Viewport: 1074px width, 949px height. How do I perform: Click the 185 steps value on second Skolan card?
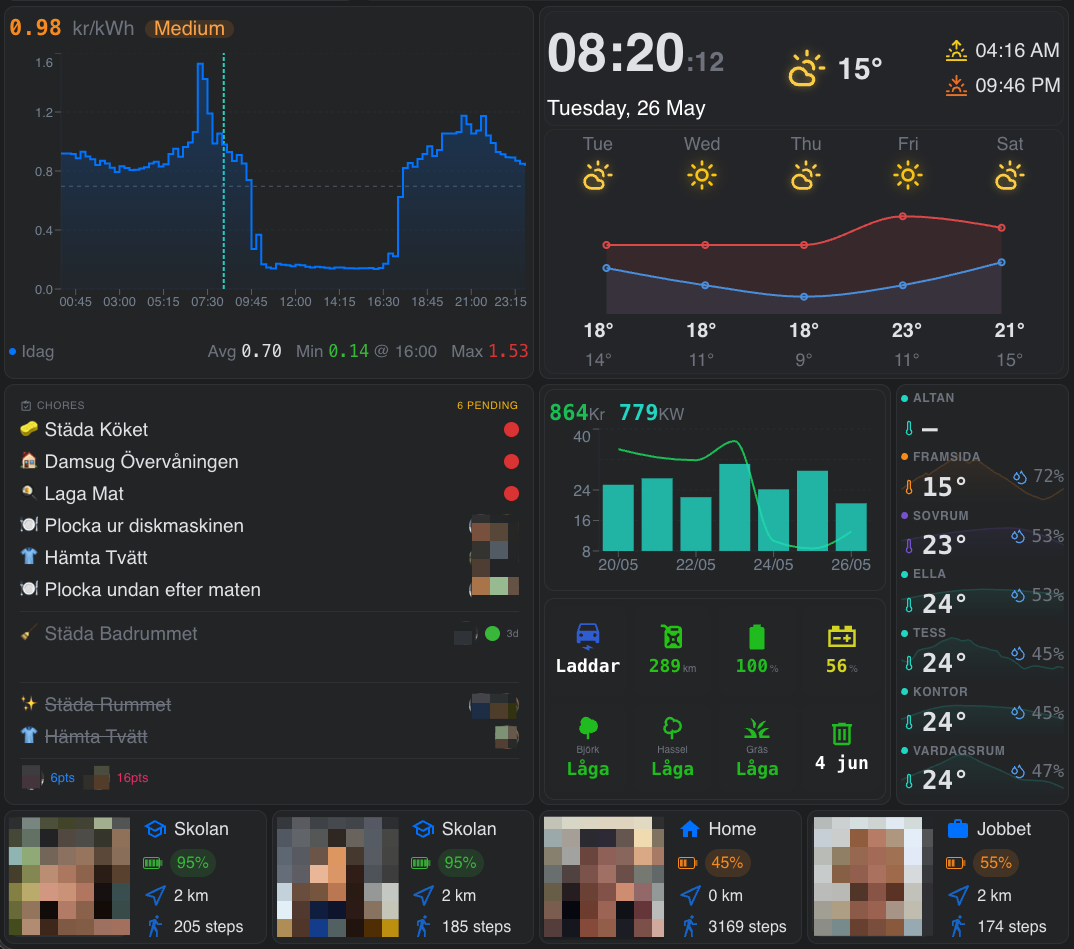[476, 926]
